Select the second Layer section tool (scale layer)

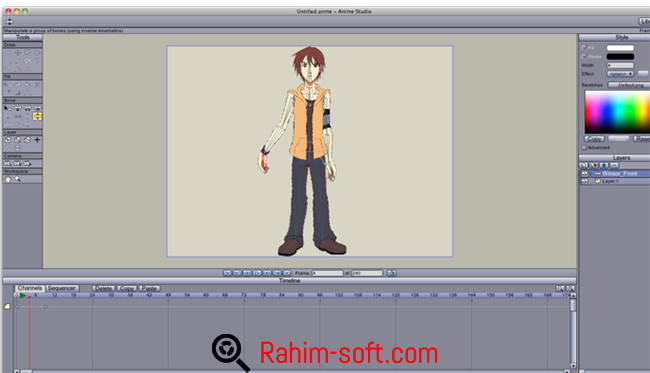click(x=17, y=140)
